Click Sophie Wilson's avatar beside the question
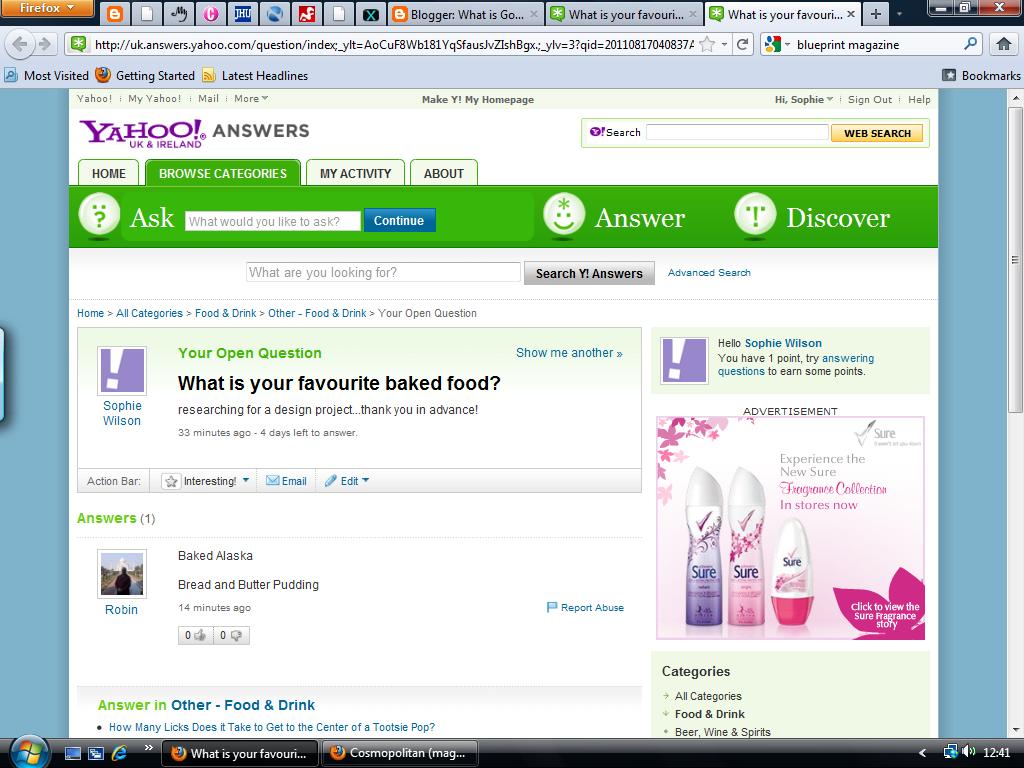Viewport: 1024px width, 768px height. click(x=122, y=370)
